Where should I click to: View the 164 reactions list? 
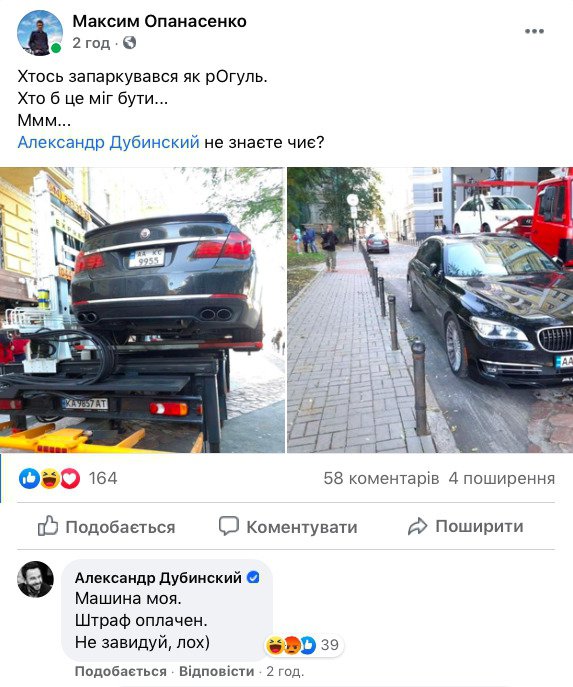103,478
